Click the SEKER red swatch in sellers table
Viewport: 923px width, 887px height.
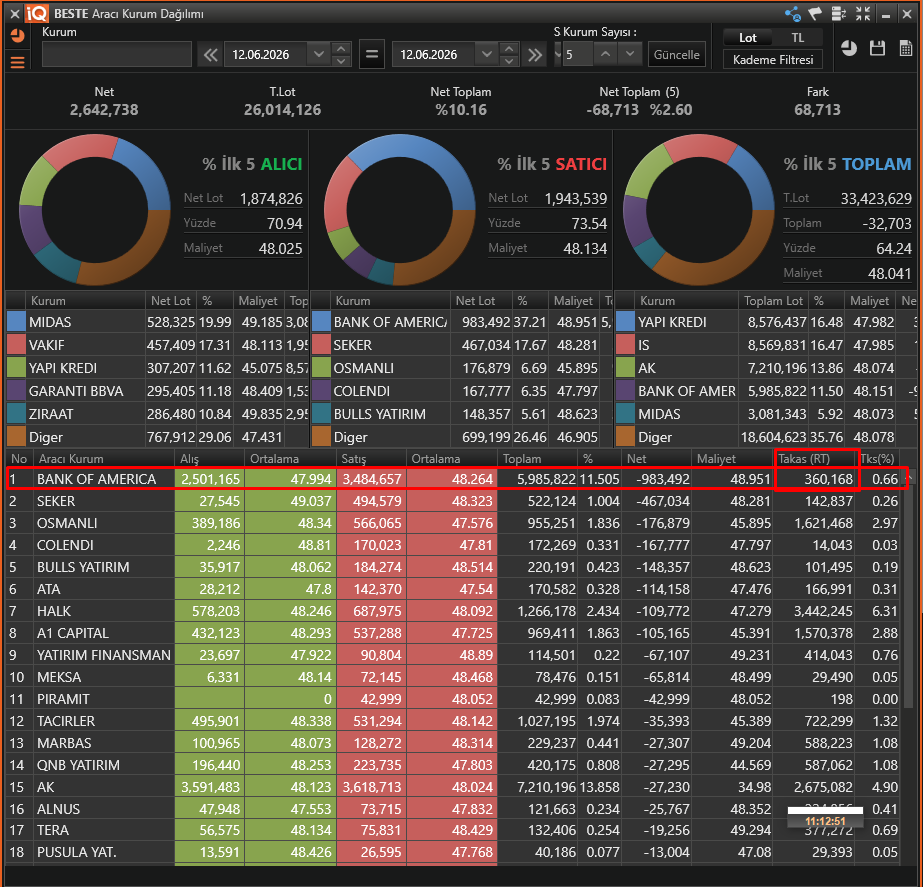click(321, 345)
